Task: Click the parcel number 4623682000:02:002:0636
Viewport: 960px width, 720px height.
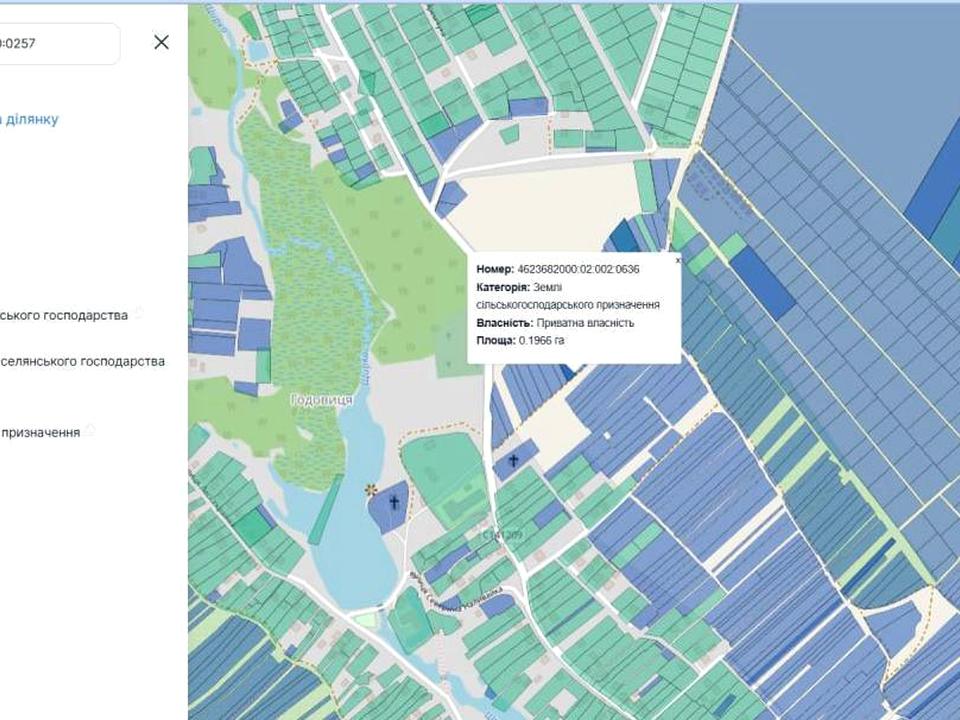Action: (x=578, y=269)
